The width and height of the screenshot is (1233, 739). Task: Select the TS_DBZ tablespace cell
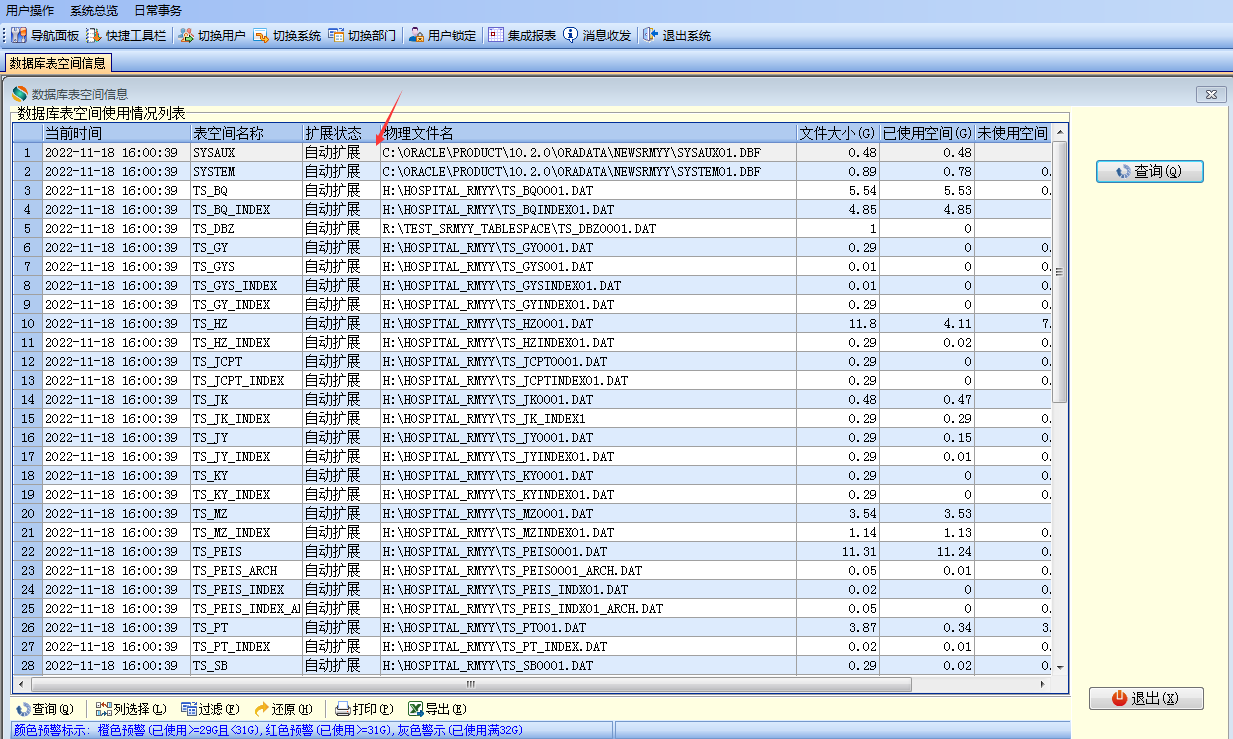tap(246, 228)
